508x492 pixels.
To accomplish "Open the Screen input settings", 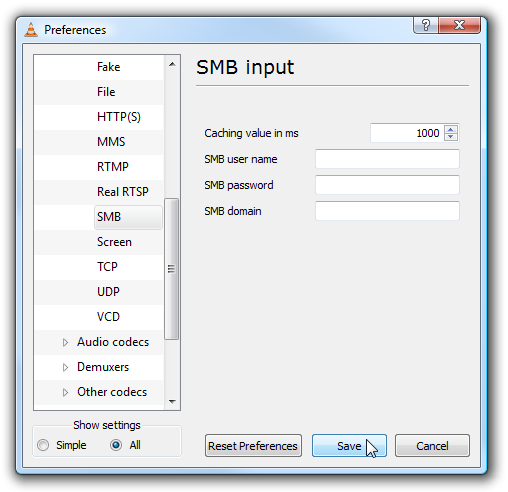I will tap(114, 242).
